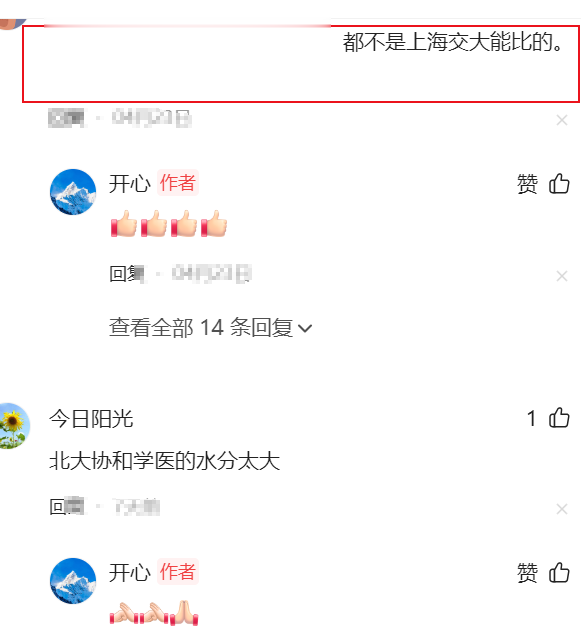Image resolution: width=581 pixels, height=632 pixels.
Task: Dismiss 开心's thumbs-up reply with its X
Action: click(x=562, y=276)
